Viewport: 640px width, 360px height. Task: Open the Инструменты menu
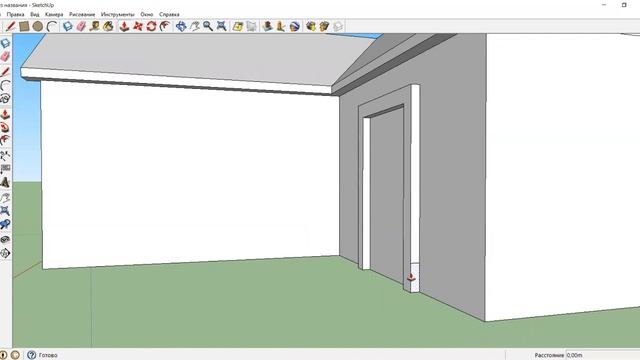coord(118,14)
